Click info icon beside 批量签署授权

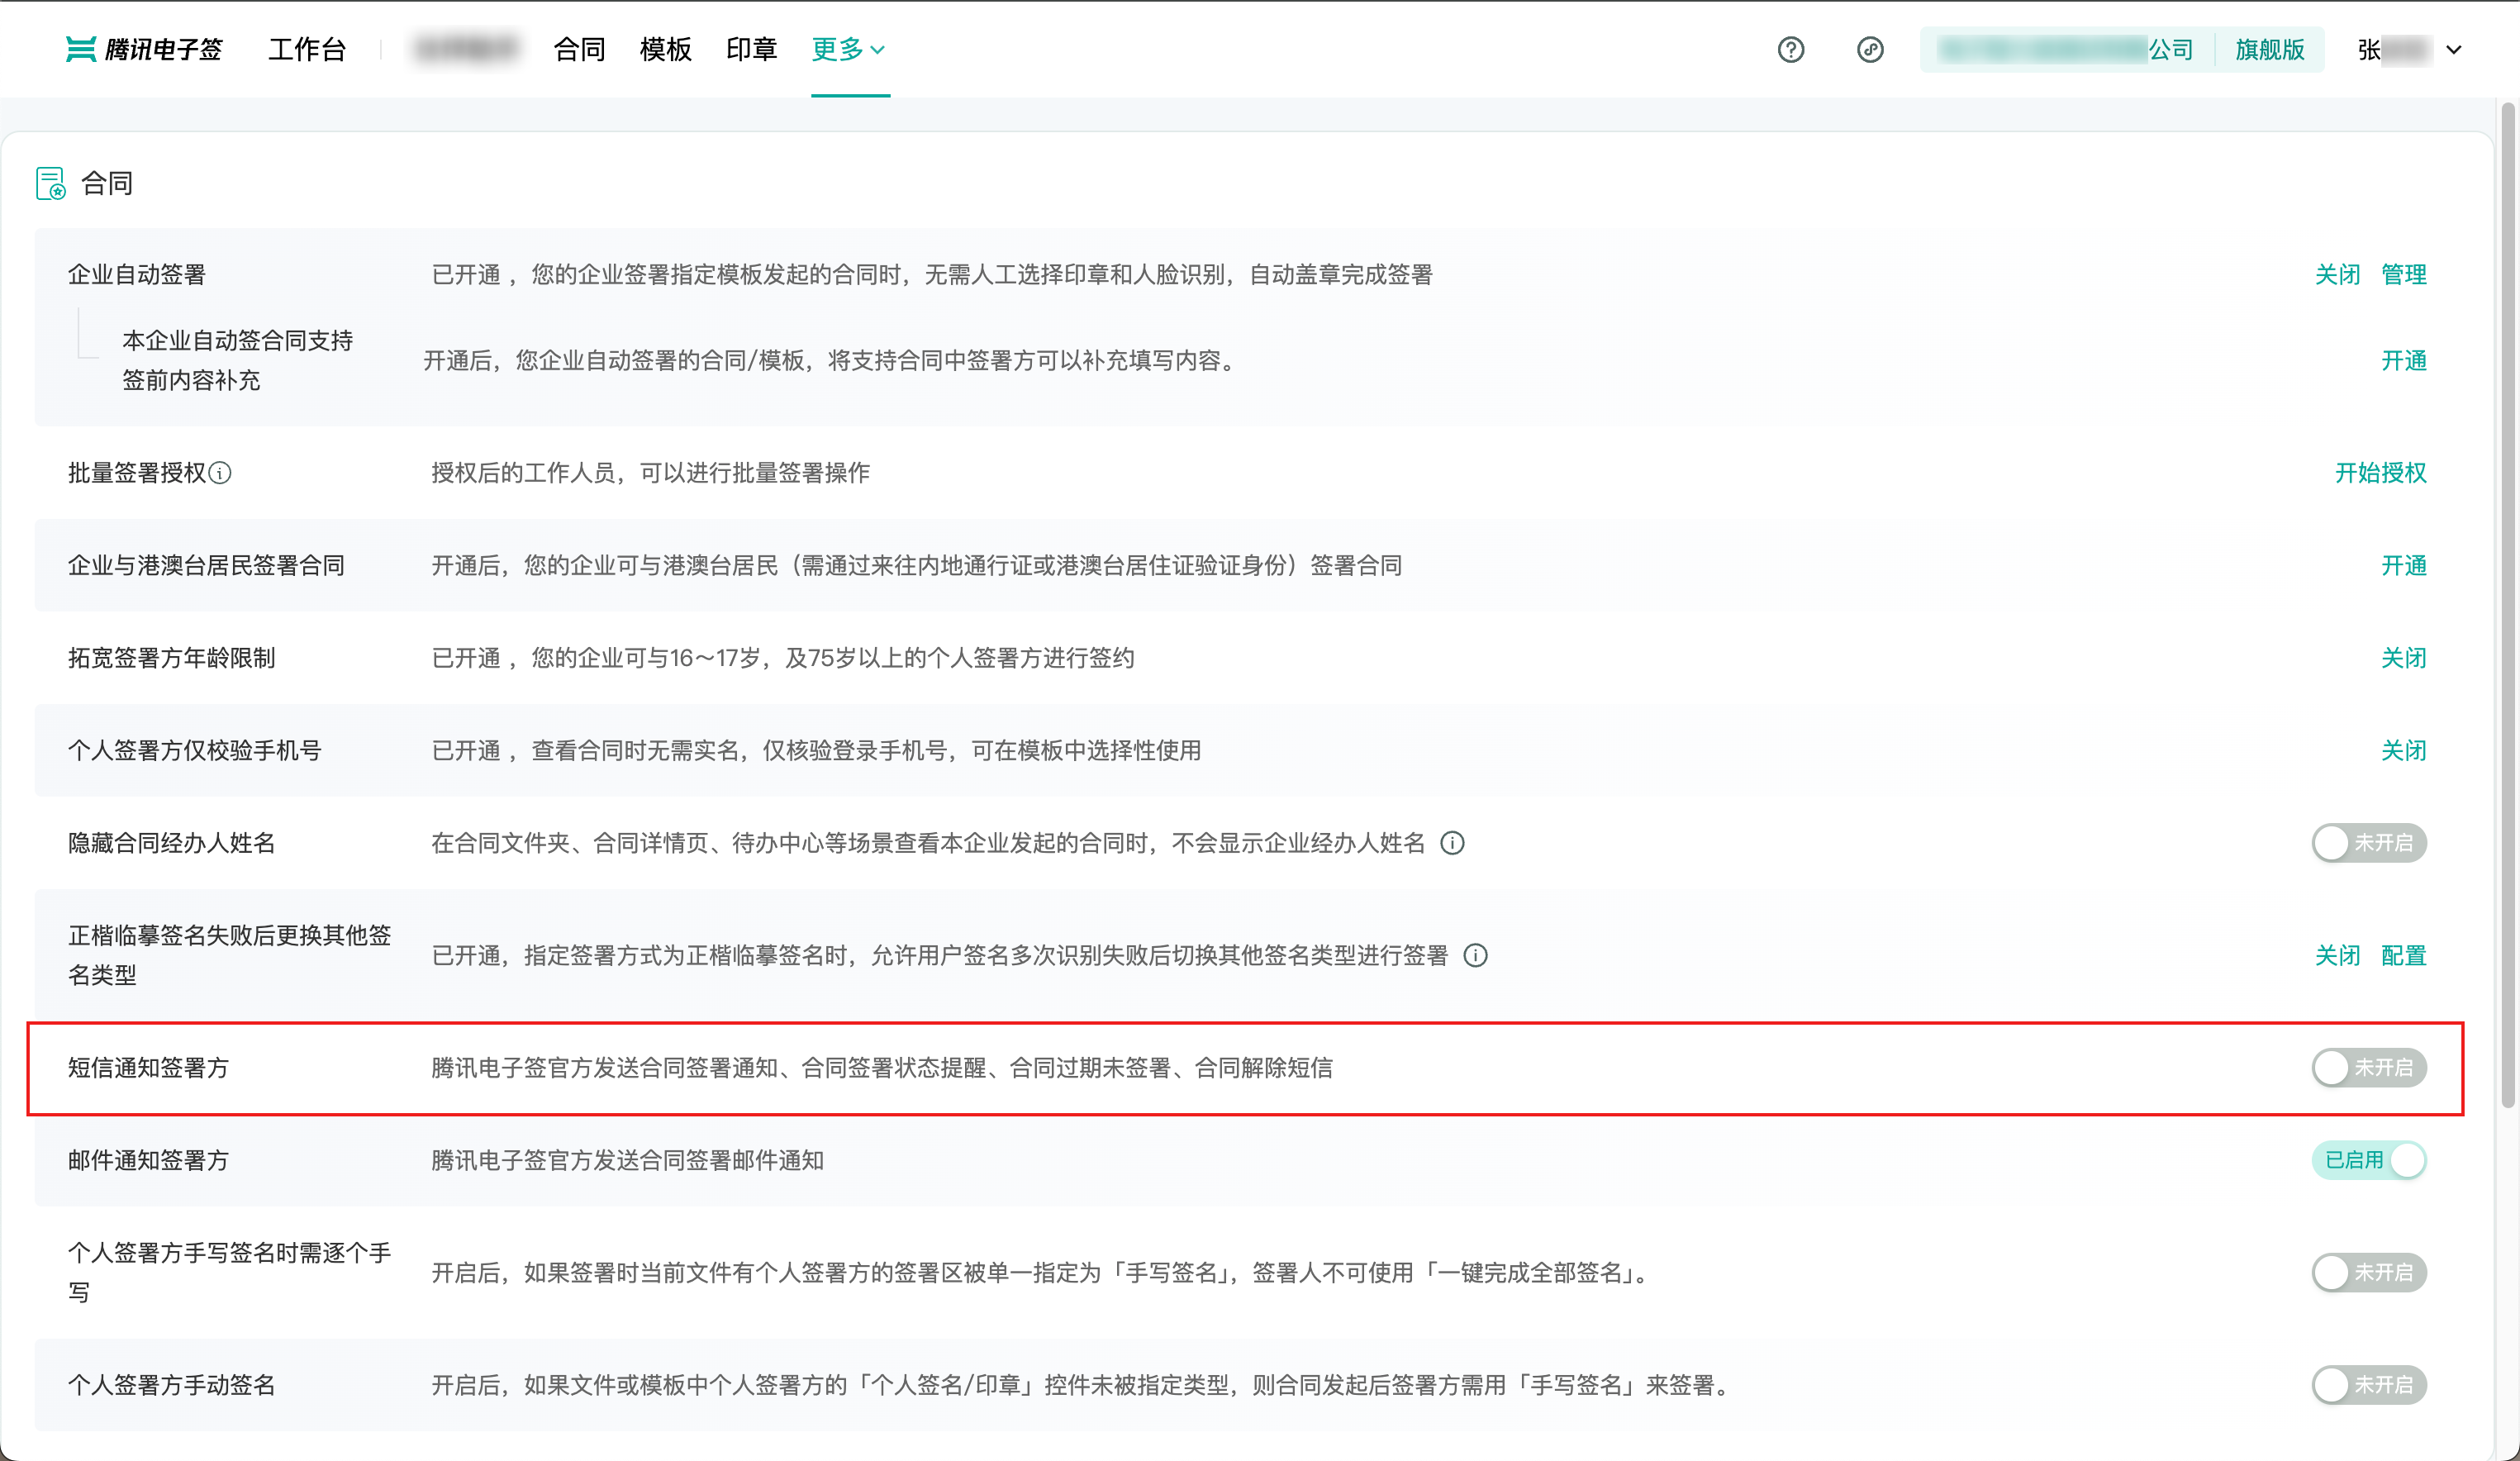(220, 473)
